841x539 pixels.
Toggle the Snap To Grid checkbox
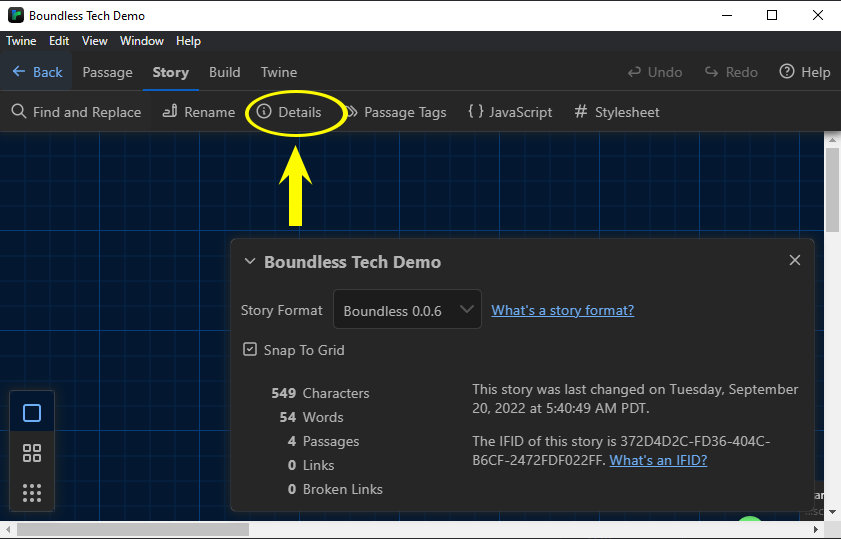tap(250, 350)
